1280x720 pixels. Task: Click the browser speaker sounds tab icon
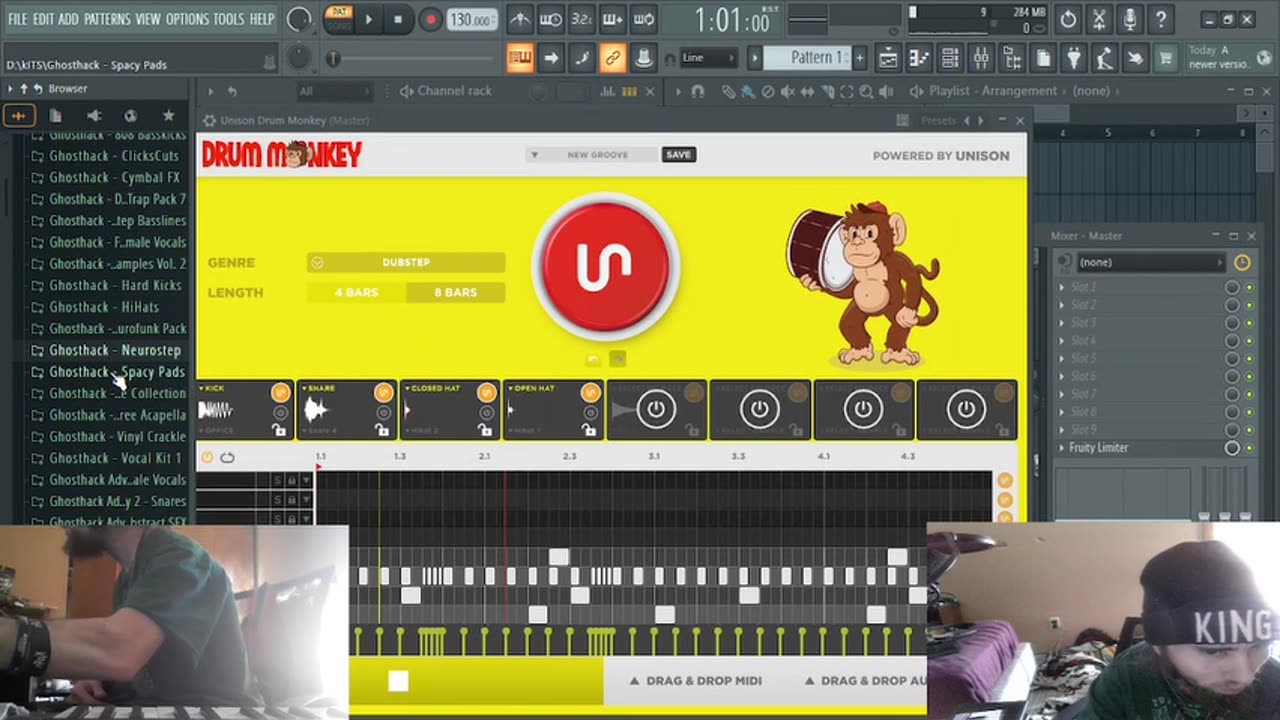click(x=93, y=116)
